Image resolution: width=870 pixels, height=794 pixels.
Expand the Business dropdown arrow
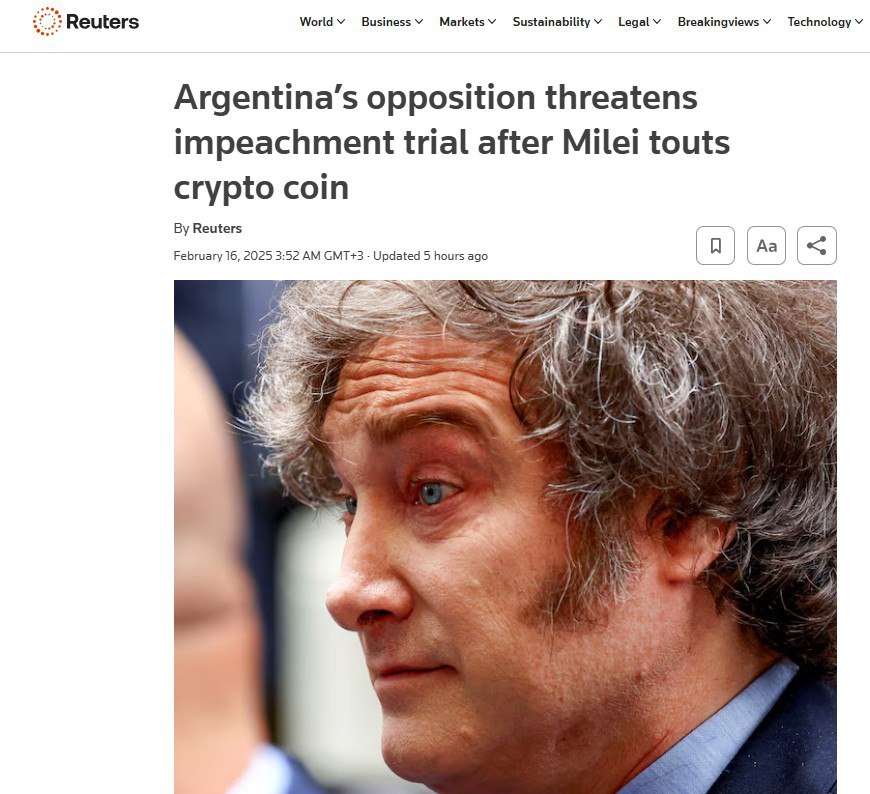[419, 22]
